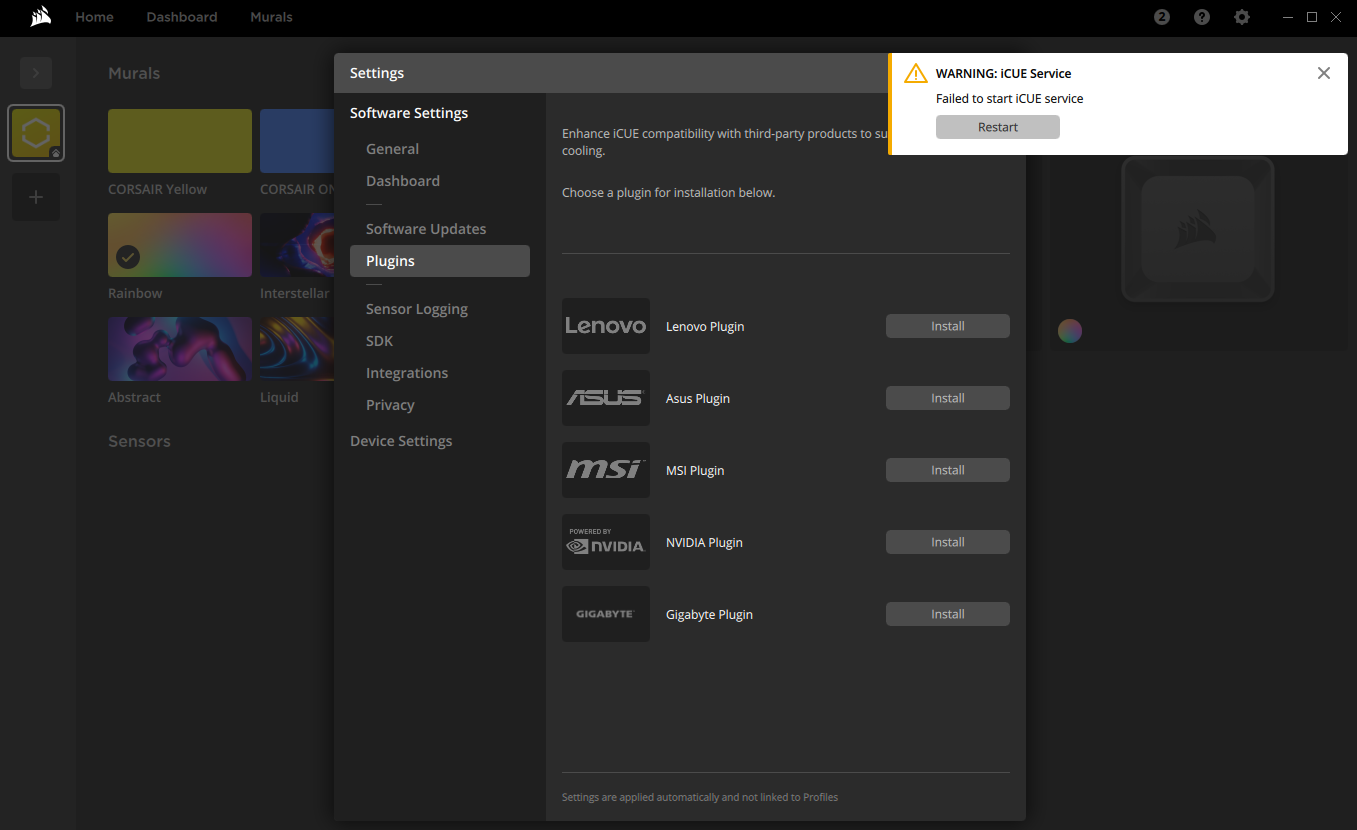The image size is (1357, 830).
Task: Open the help question mark icon
Action: (x=1202, y=17)
